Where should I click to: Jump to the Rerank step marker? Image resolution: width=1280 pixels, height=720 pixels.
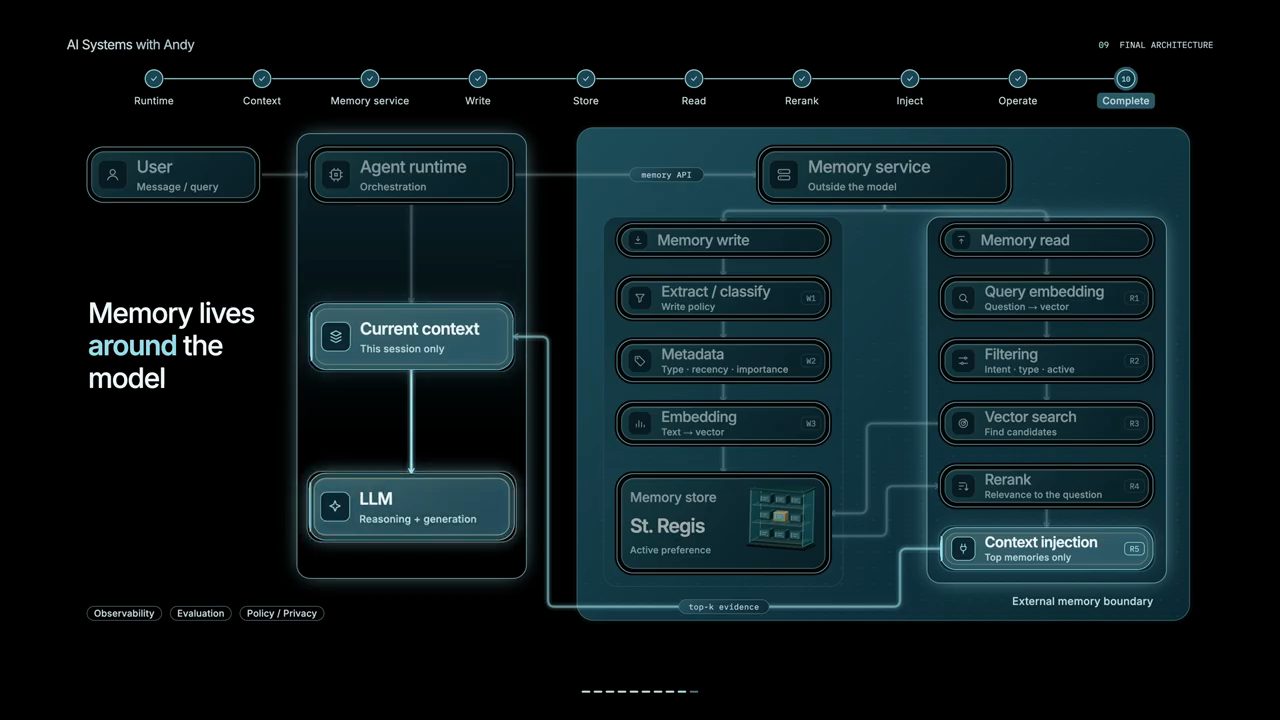(x=802, y=79)
